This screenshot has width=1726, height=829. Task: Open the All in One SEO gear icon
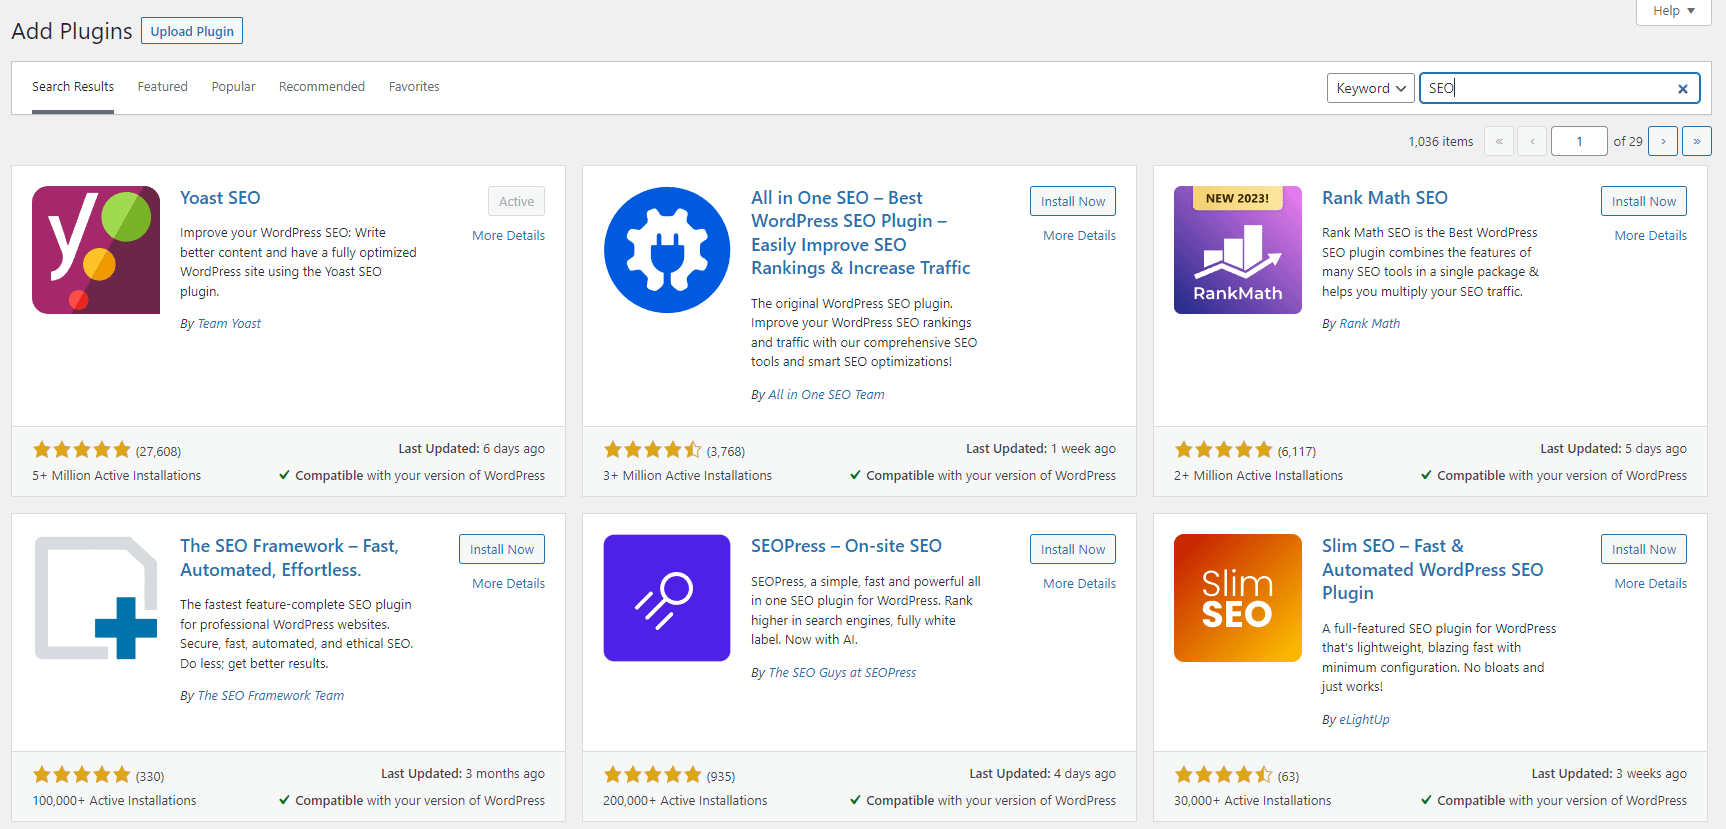click(667, 250)
